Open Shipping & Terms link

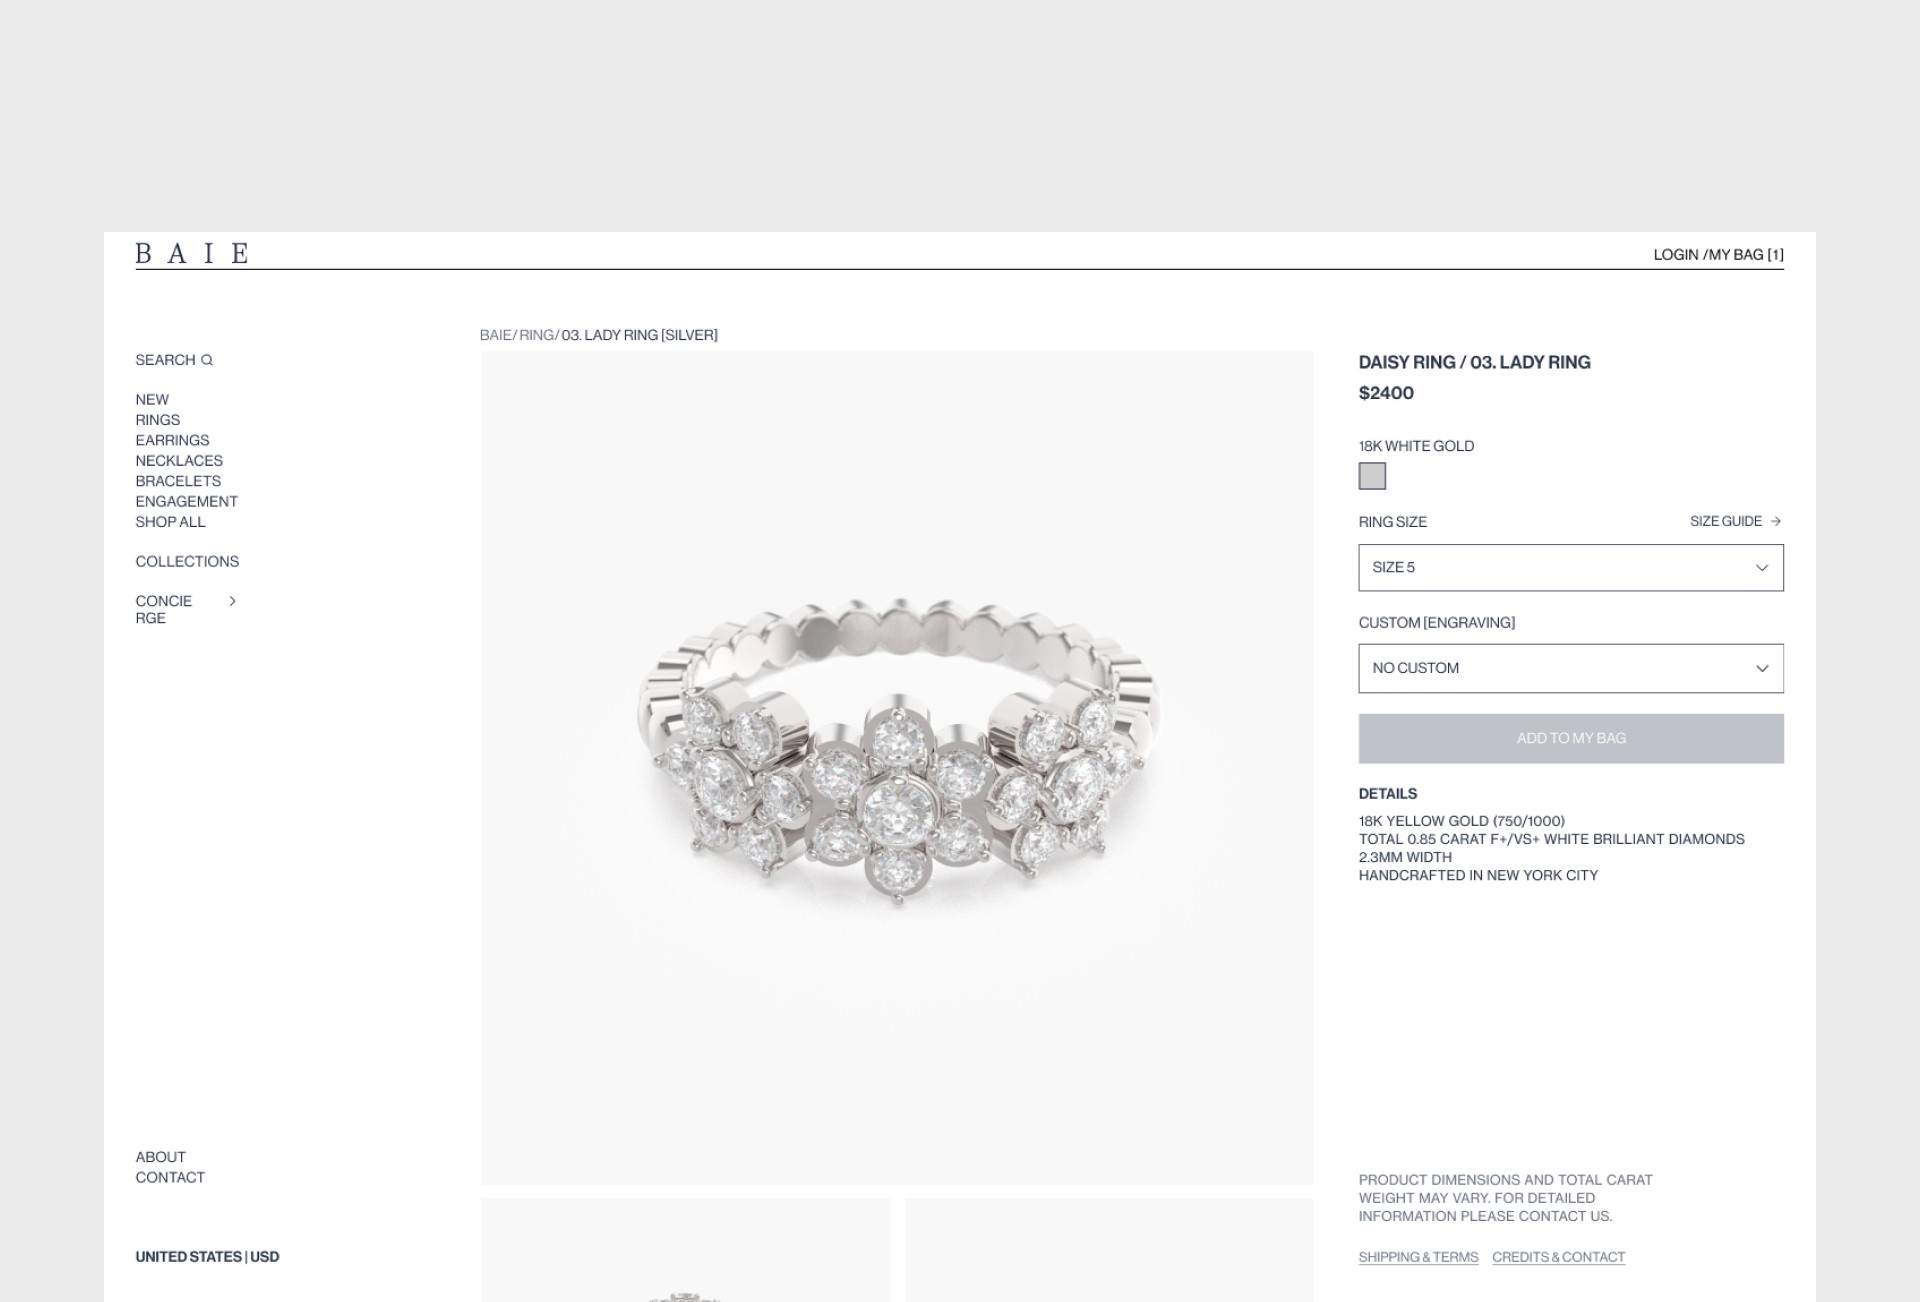(1418, 1258)
